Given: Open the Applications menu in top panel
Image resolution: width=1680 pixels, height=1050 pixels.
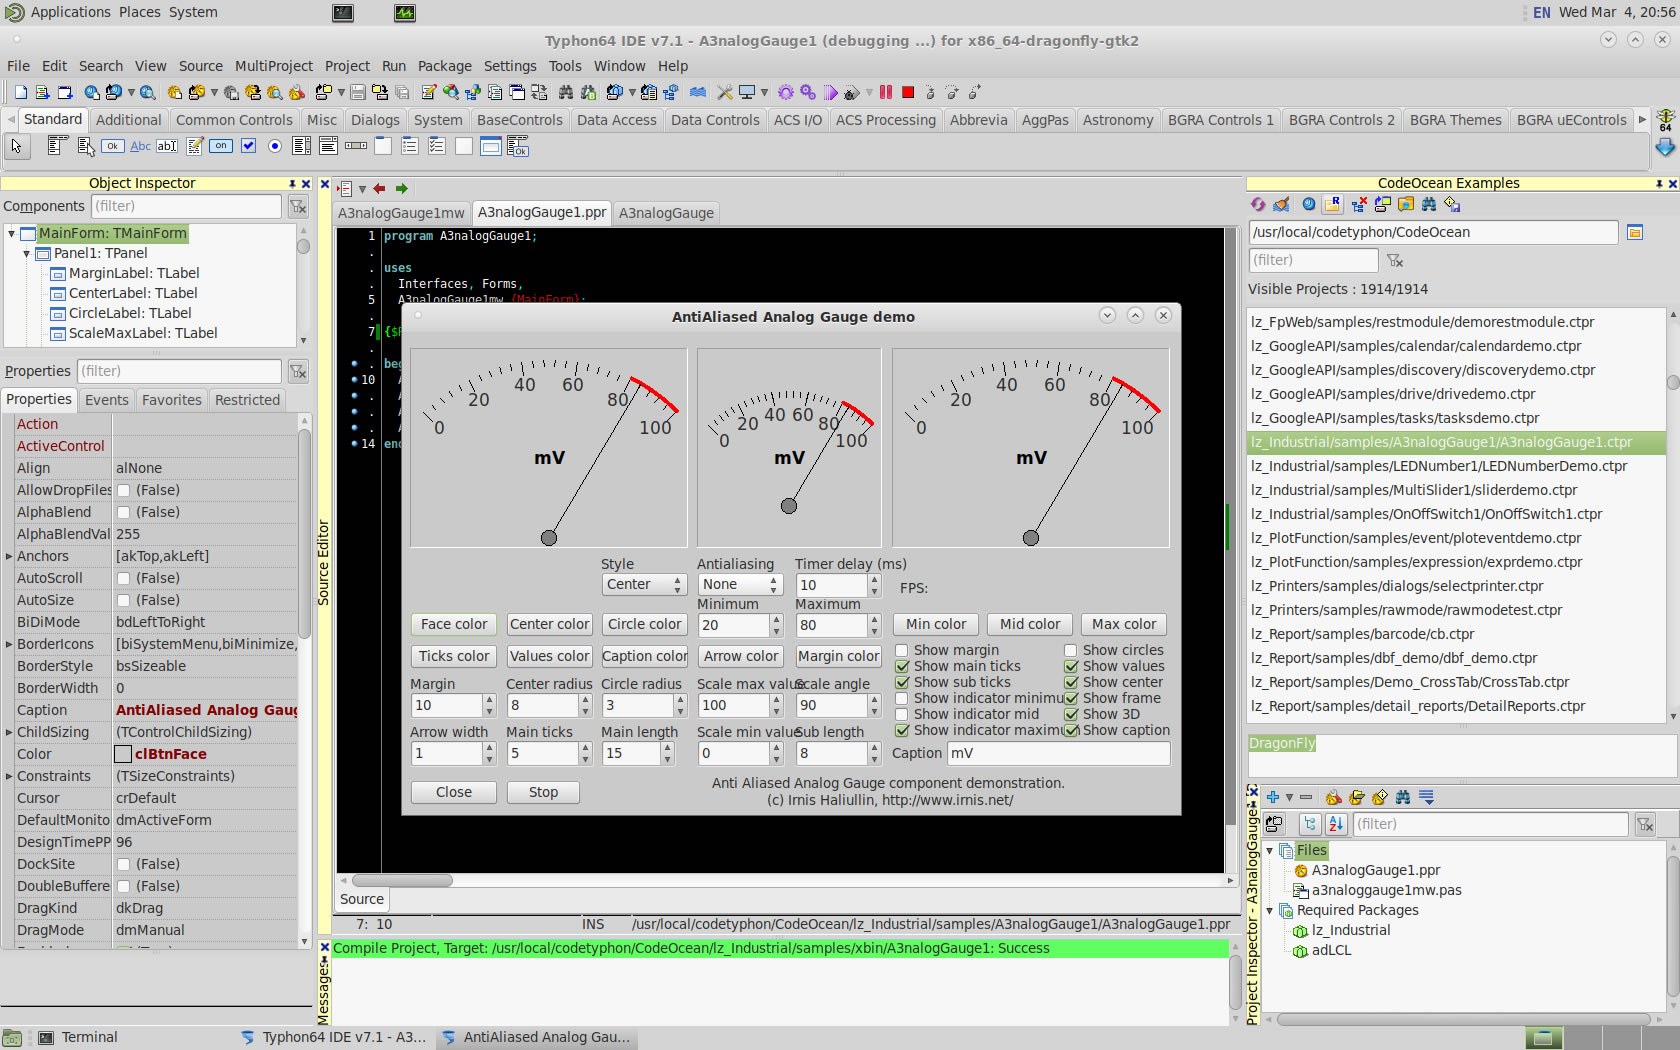Looking at the screenshot, I should (x=70, y=12).
